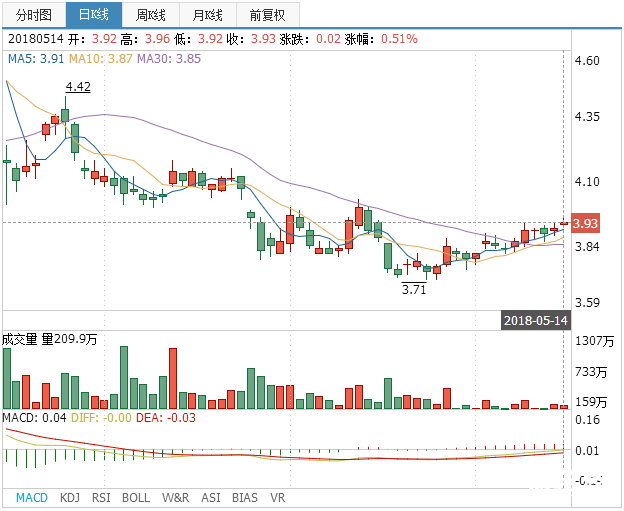
Task: Click the red 3.93 current price tag
Action: 585,224
